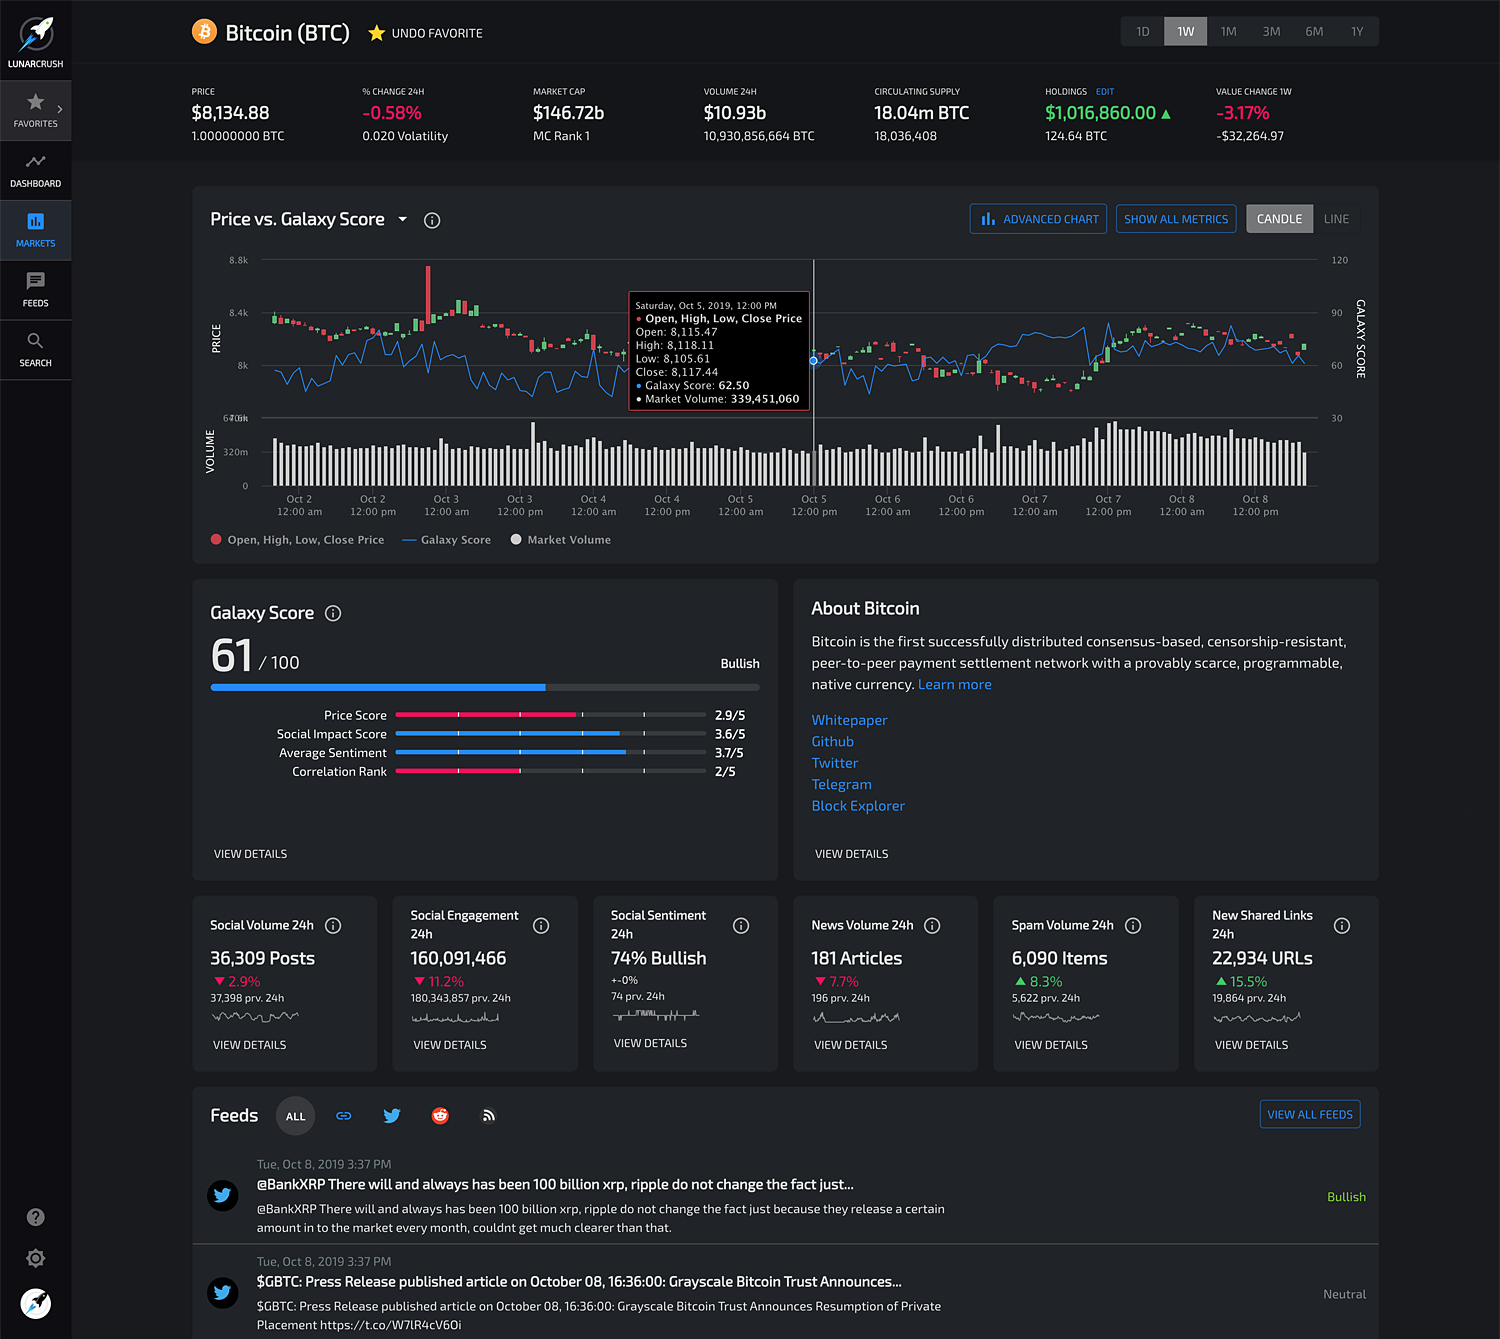View details for Social Volume 24h
This screenshot has height=1339, width=1500.
point(249,1045)
